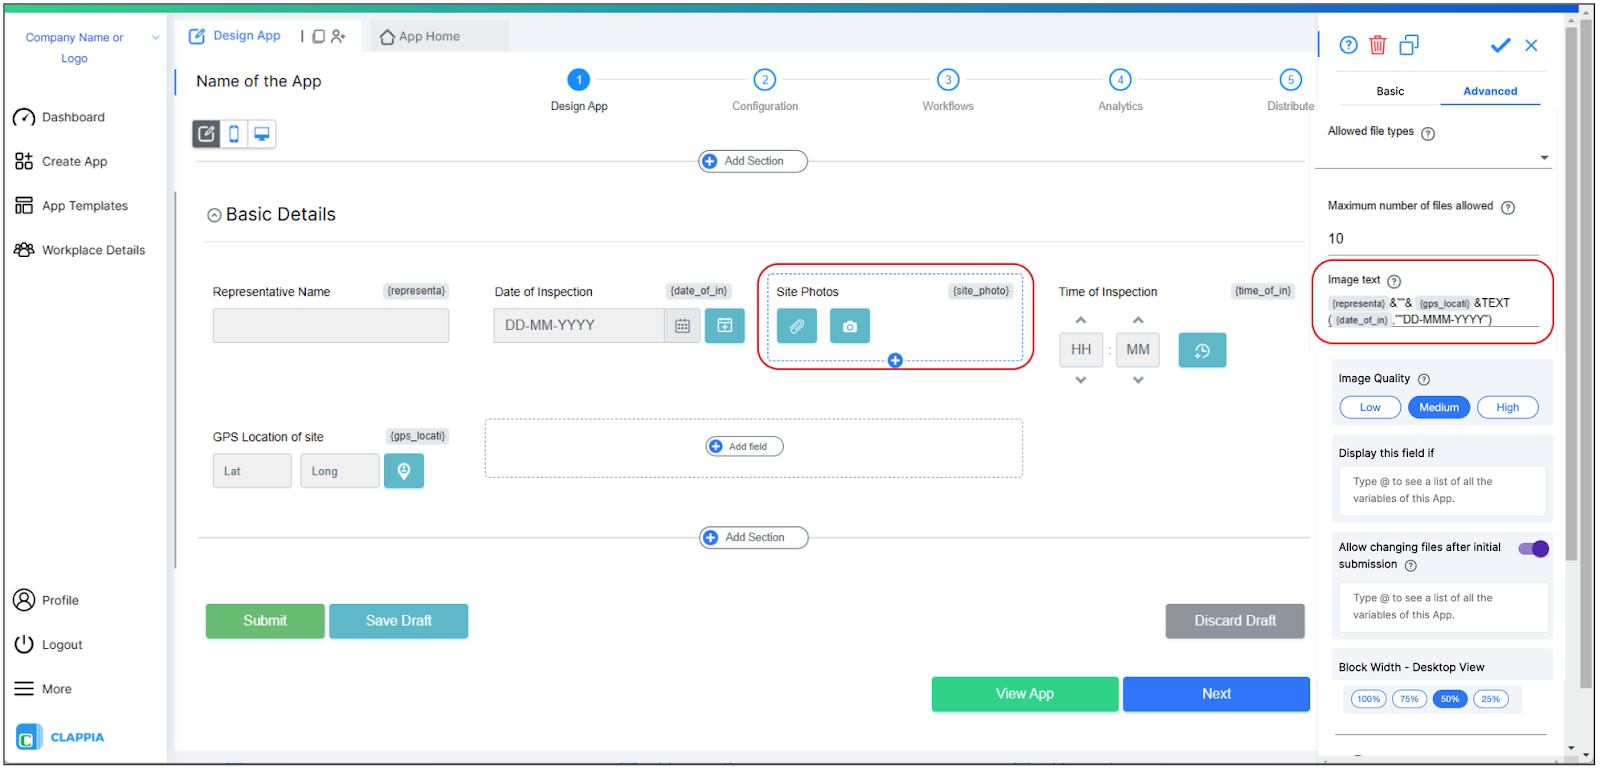Viewport: 1600px width, 771px height.
Task: Click Add Section above Basic Details
Action: coord(753,161)
